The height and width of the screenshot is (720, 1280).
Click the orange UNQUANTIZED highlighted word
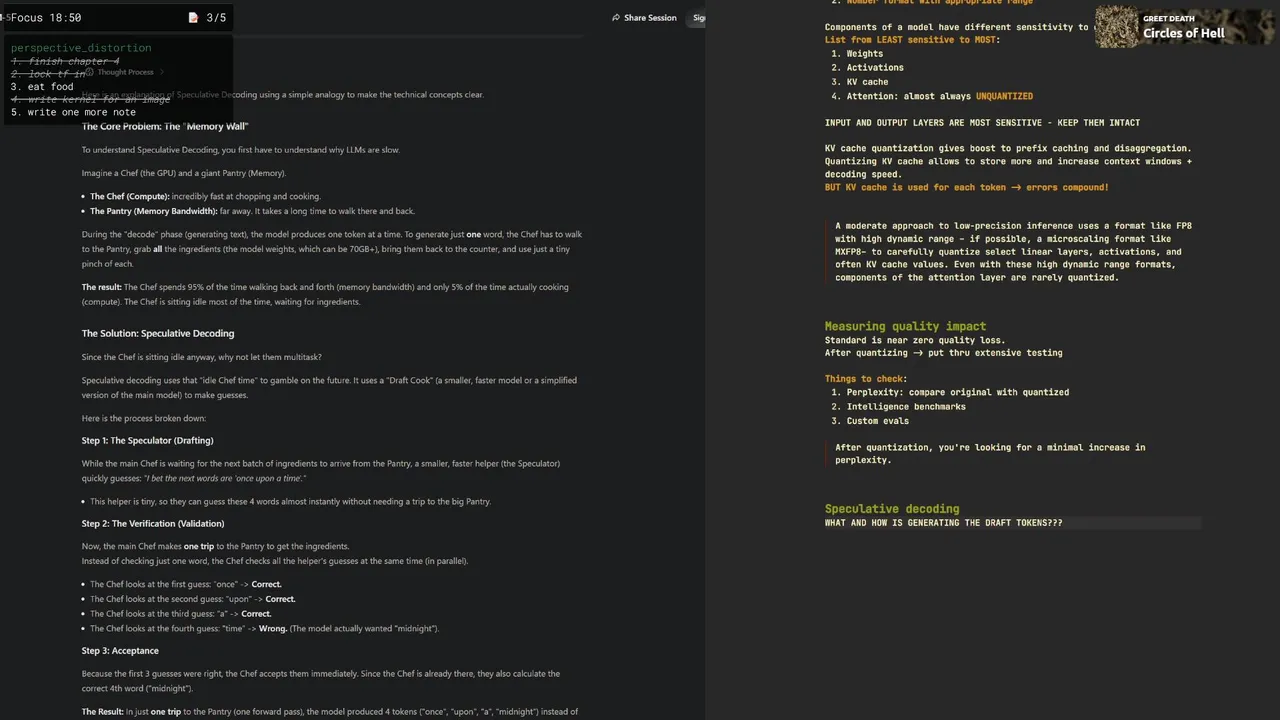pyautogui.click(x=1004, y=96)
